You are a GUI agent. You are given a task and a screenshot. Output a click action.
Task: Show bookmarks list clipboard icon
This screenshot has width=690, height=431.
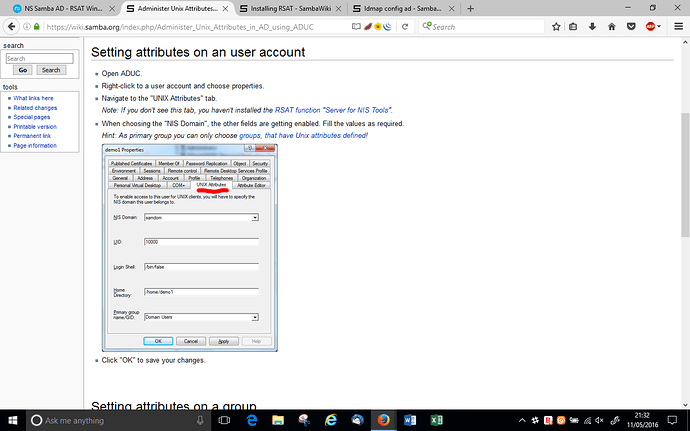[573, 27]
